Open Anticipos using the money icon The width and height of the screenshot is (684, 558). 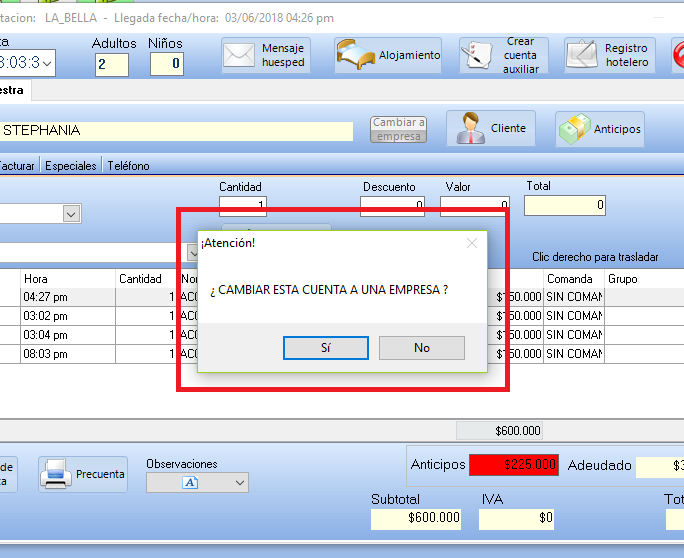point(574,129)
